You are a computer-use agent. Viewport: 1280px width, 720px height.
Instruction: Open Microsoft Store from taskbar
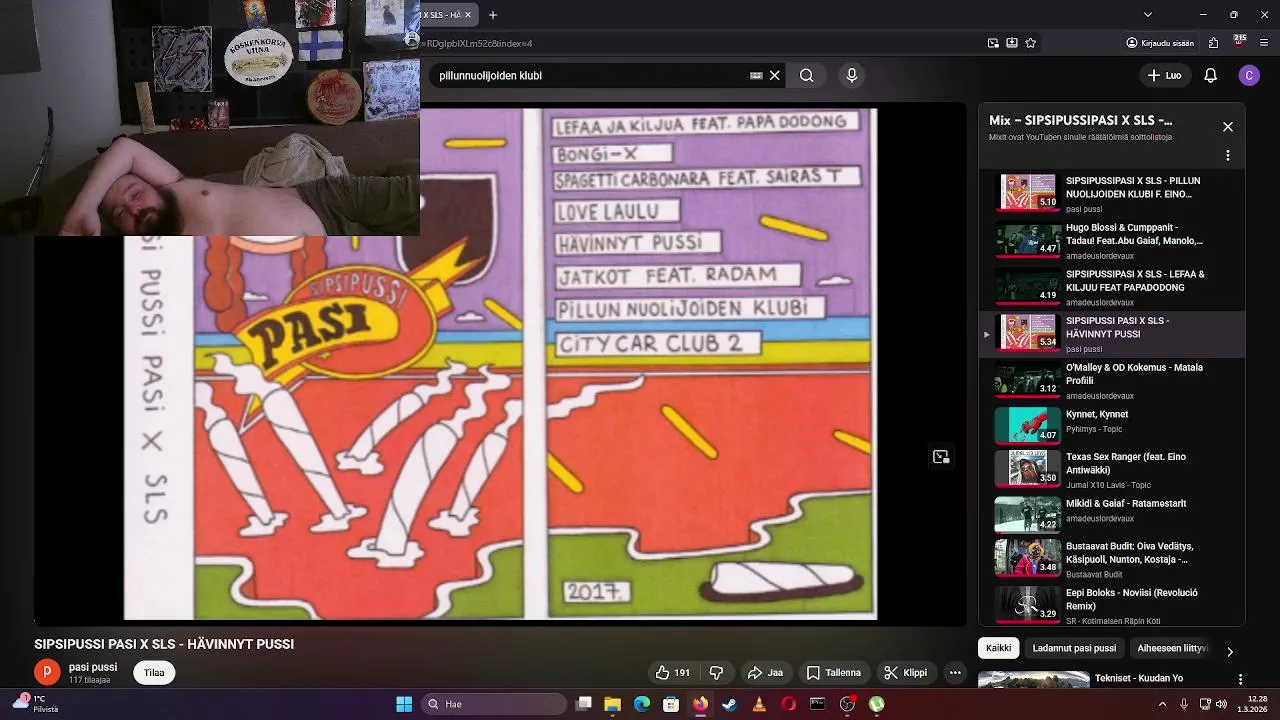pos(671,704)
